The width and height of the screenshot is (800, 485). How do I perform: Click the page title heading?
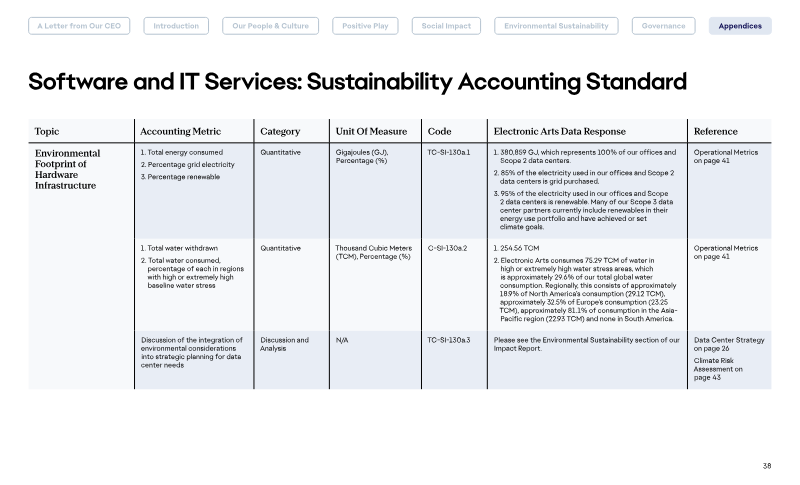358,82
